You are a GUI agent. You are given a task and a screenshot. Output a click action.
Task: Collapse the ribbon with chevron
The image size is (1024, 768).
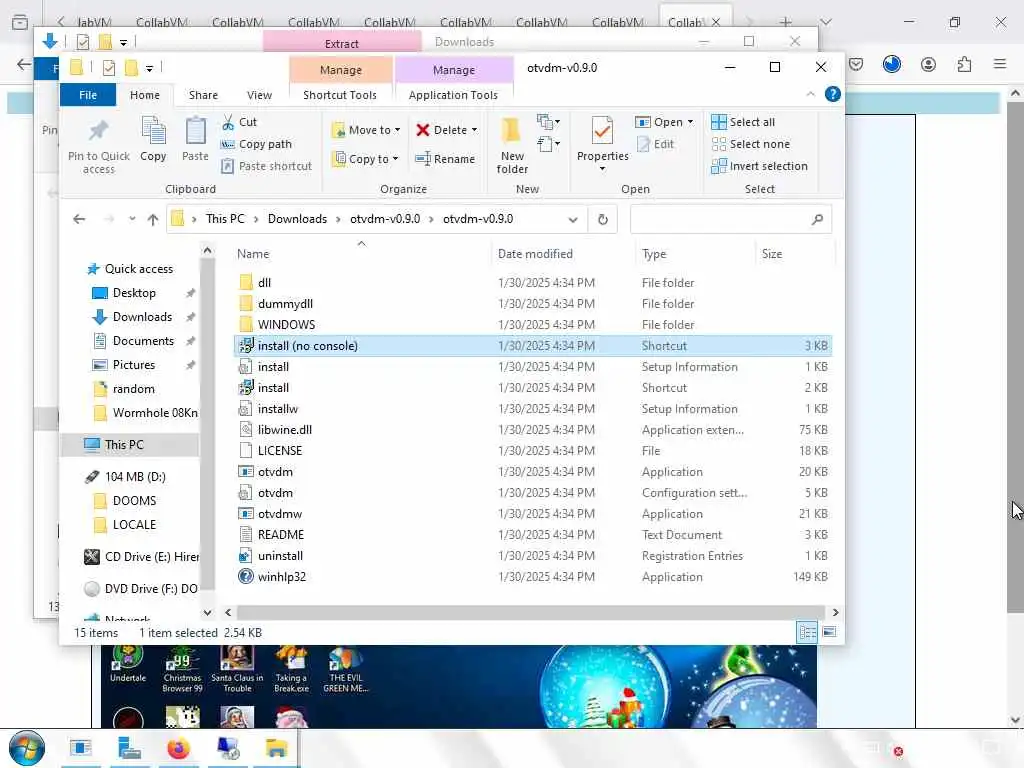[x=810, y=95]
